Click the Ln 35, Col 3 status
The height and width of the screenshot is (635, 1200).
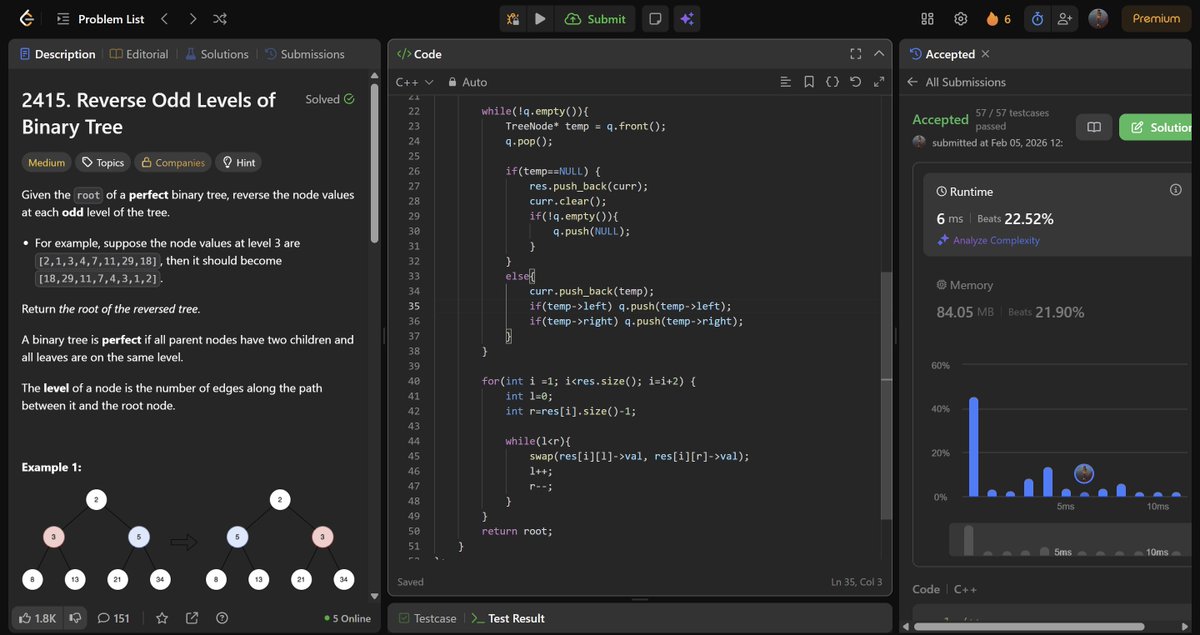tap(857, 581)
